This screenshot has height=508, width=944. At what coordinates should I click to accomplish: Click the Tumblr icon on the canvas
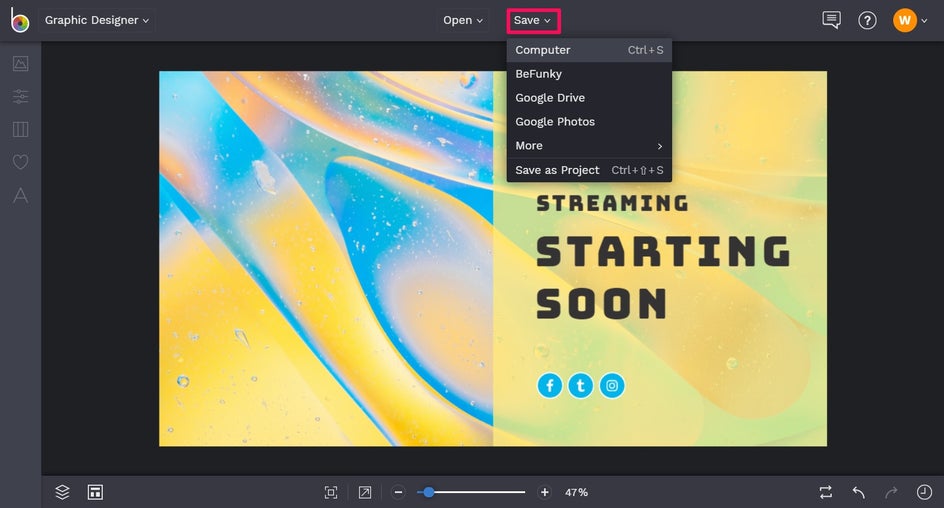pyautogui.click(x=581, y=386)
